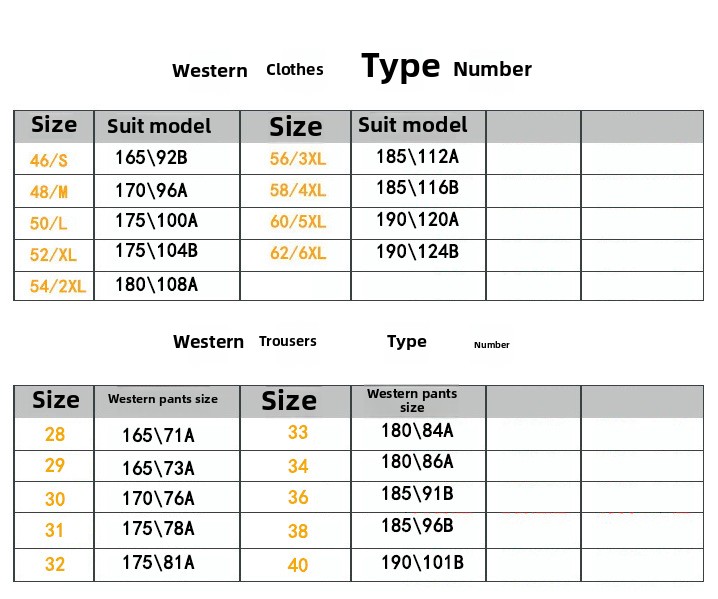Click the 46/S size cell
Image resolution: width=718 pixels, height=599 pixels.
tap(49, 160)
